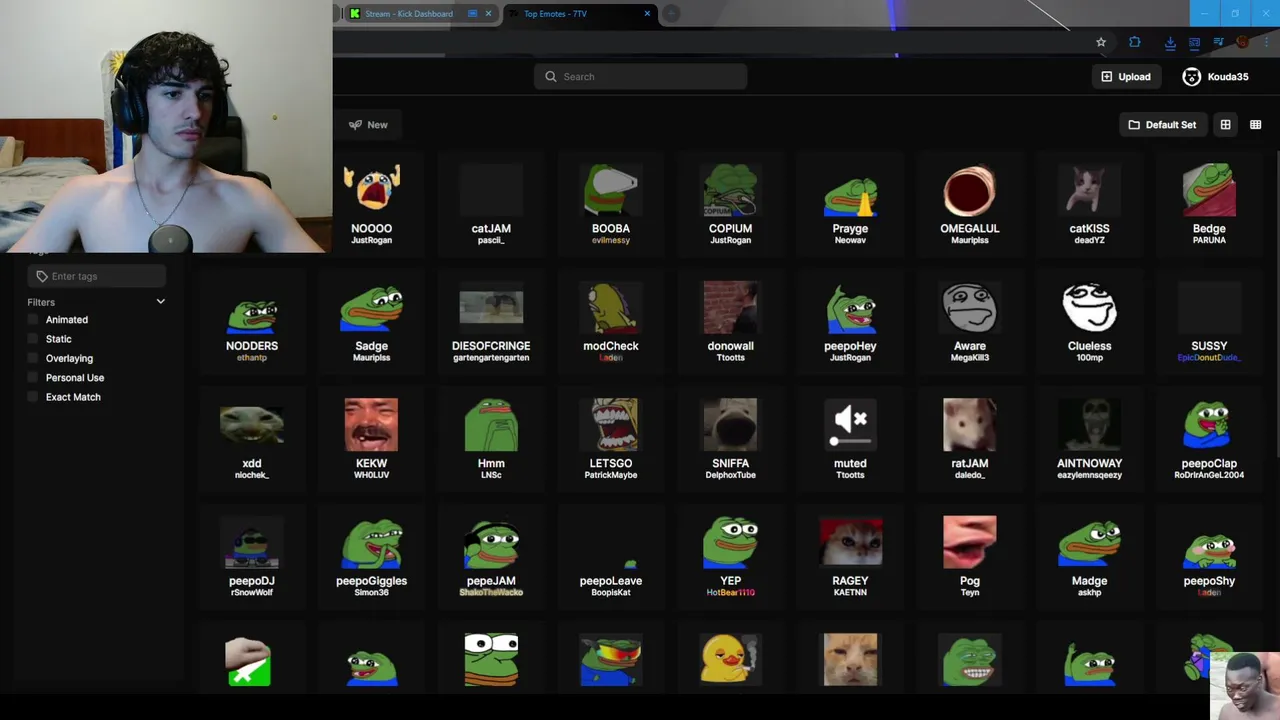1280x720 pixels.
Task: Click the peepoDJ emote
Action: [x=252, y=556]
